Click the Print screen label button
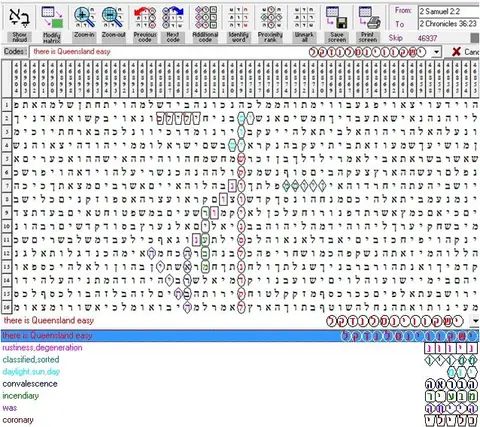 (x=368, y=37)
